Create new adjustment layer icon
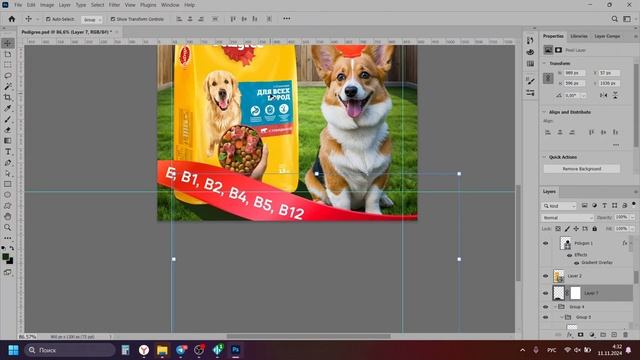The image size is (640, 360). [x=592, y=335]
